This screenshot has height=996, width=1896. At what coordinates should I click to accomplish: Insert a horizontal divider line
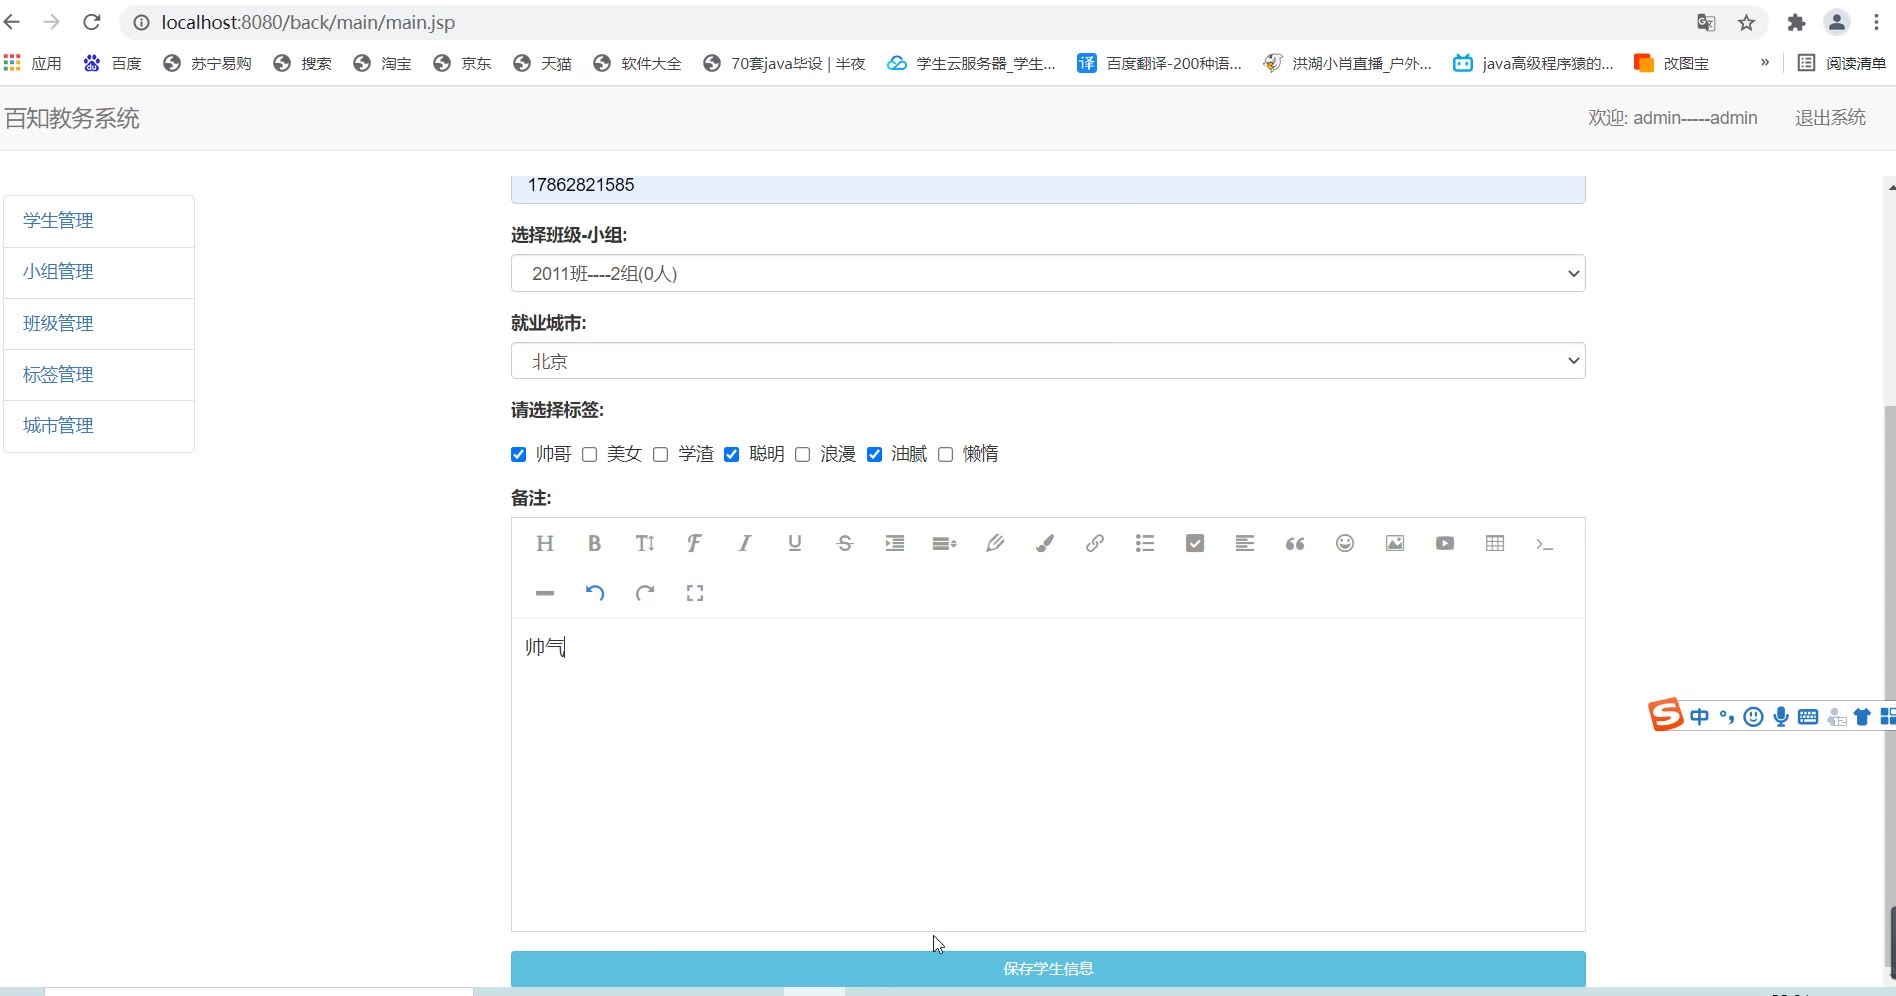pyautogui.click(x=545, y=593)
